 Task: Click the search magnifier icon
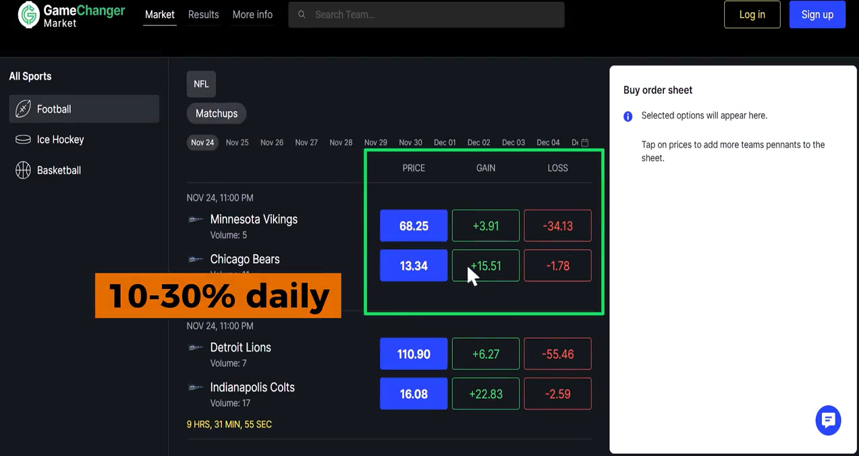coord(301,15)
